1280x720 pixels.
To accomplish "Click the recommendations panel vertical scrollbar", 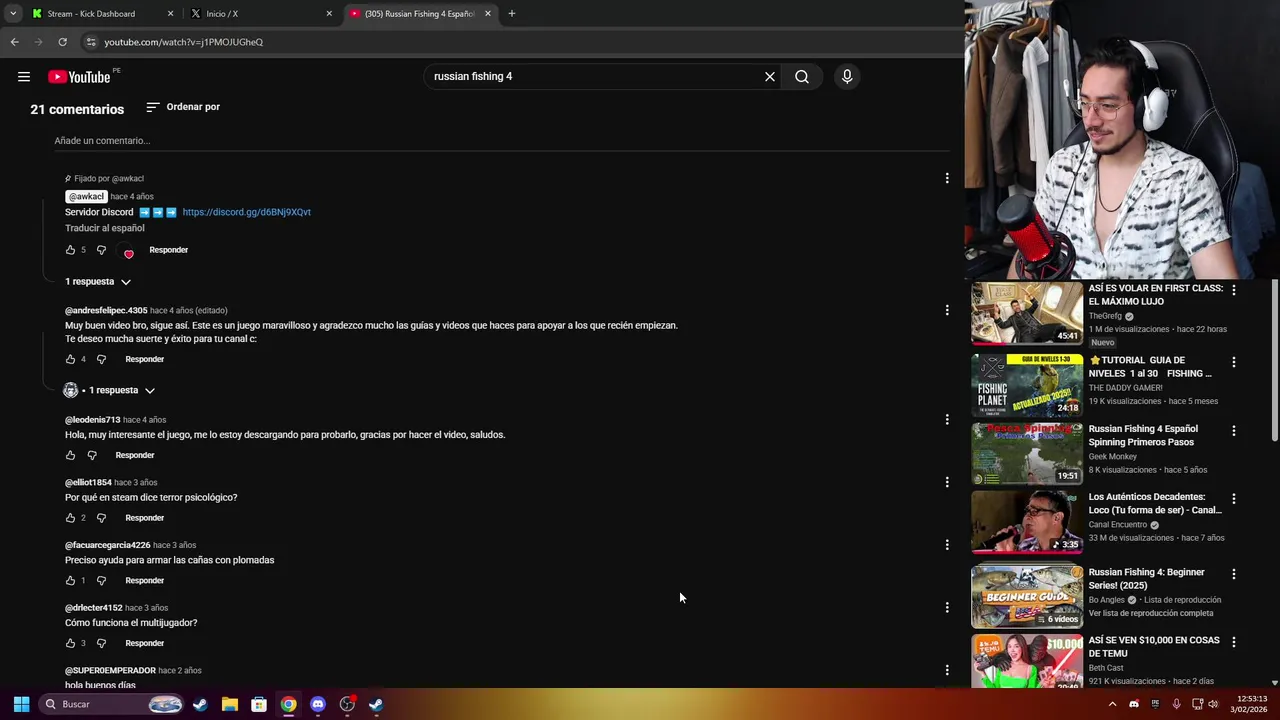I will [1274, 360].
